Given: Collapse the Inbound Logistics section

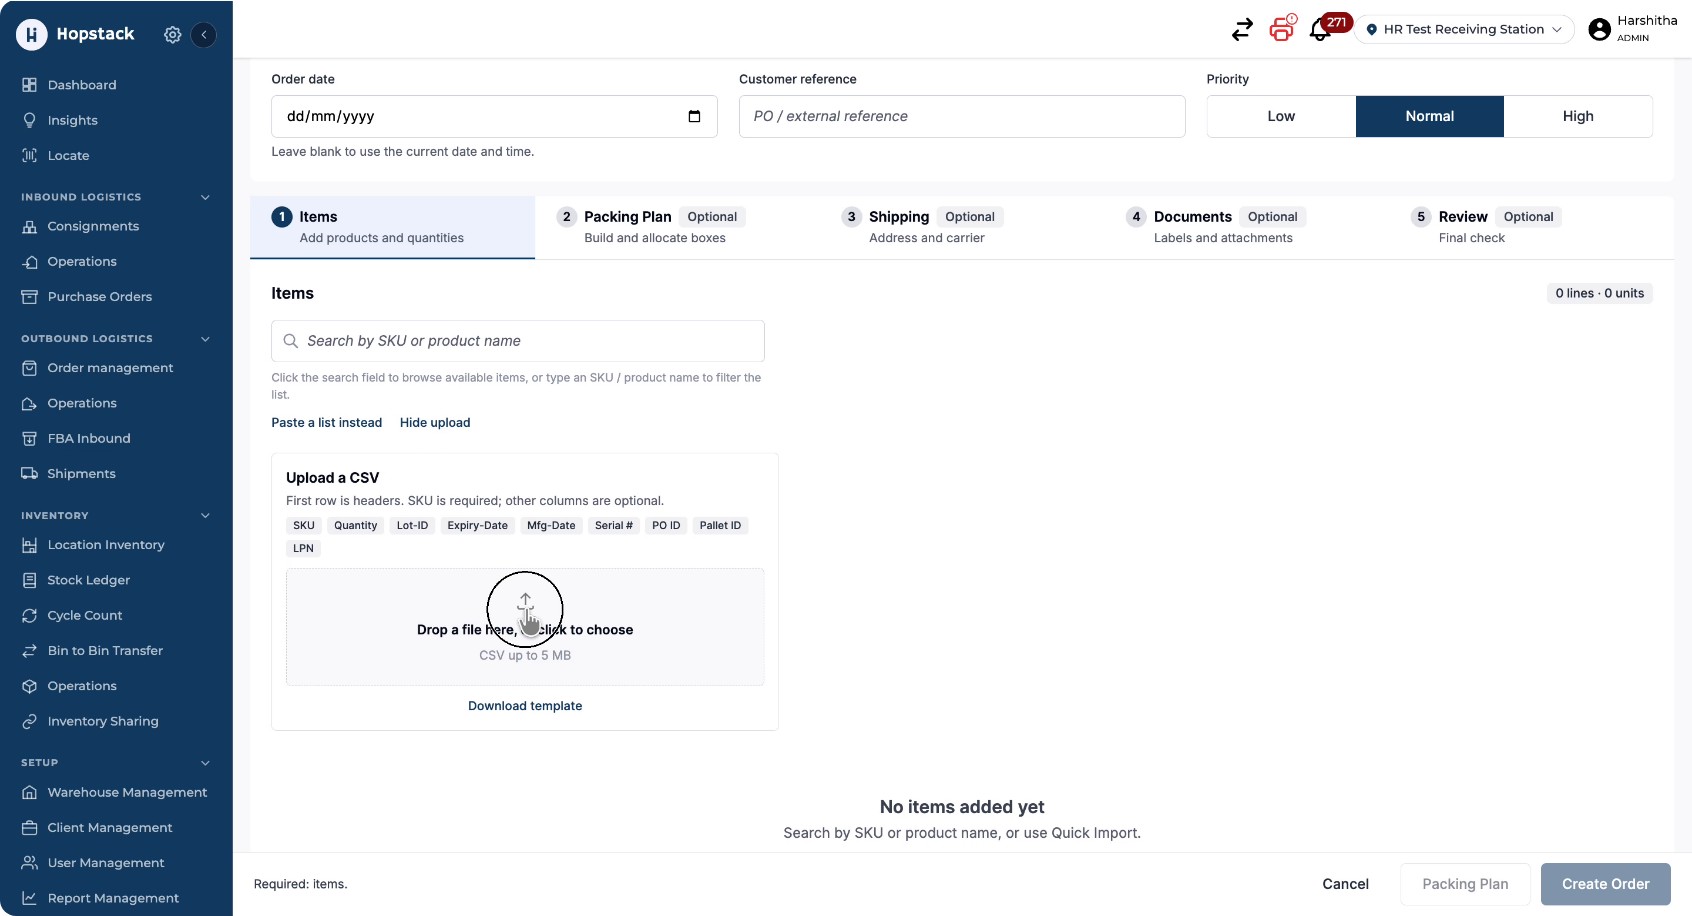Looking at the screenshot, I should pos(205,197).
